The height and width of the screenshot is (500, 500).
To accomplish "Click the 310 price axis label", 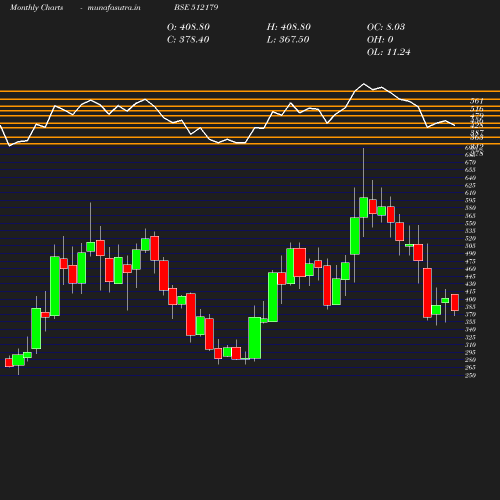I will click(470, 345).
